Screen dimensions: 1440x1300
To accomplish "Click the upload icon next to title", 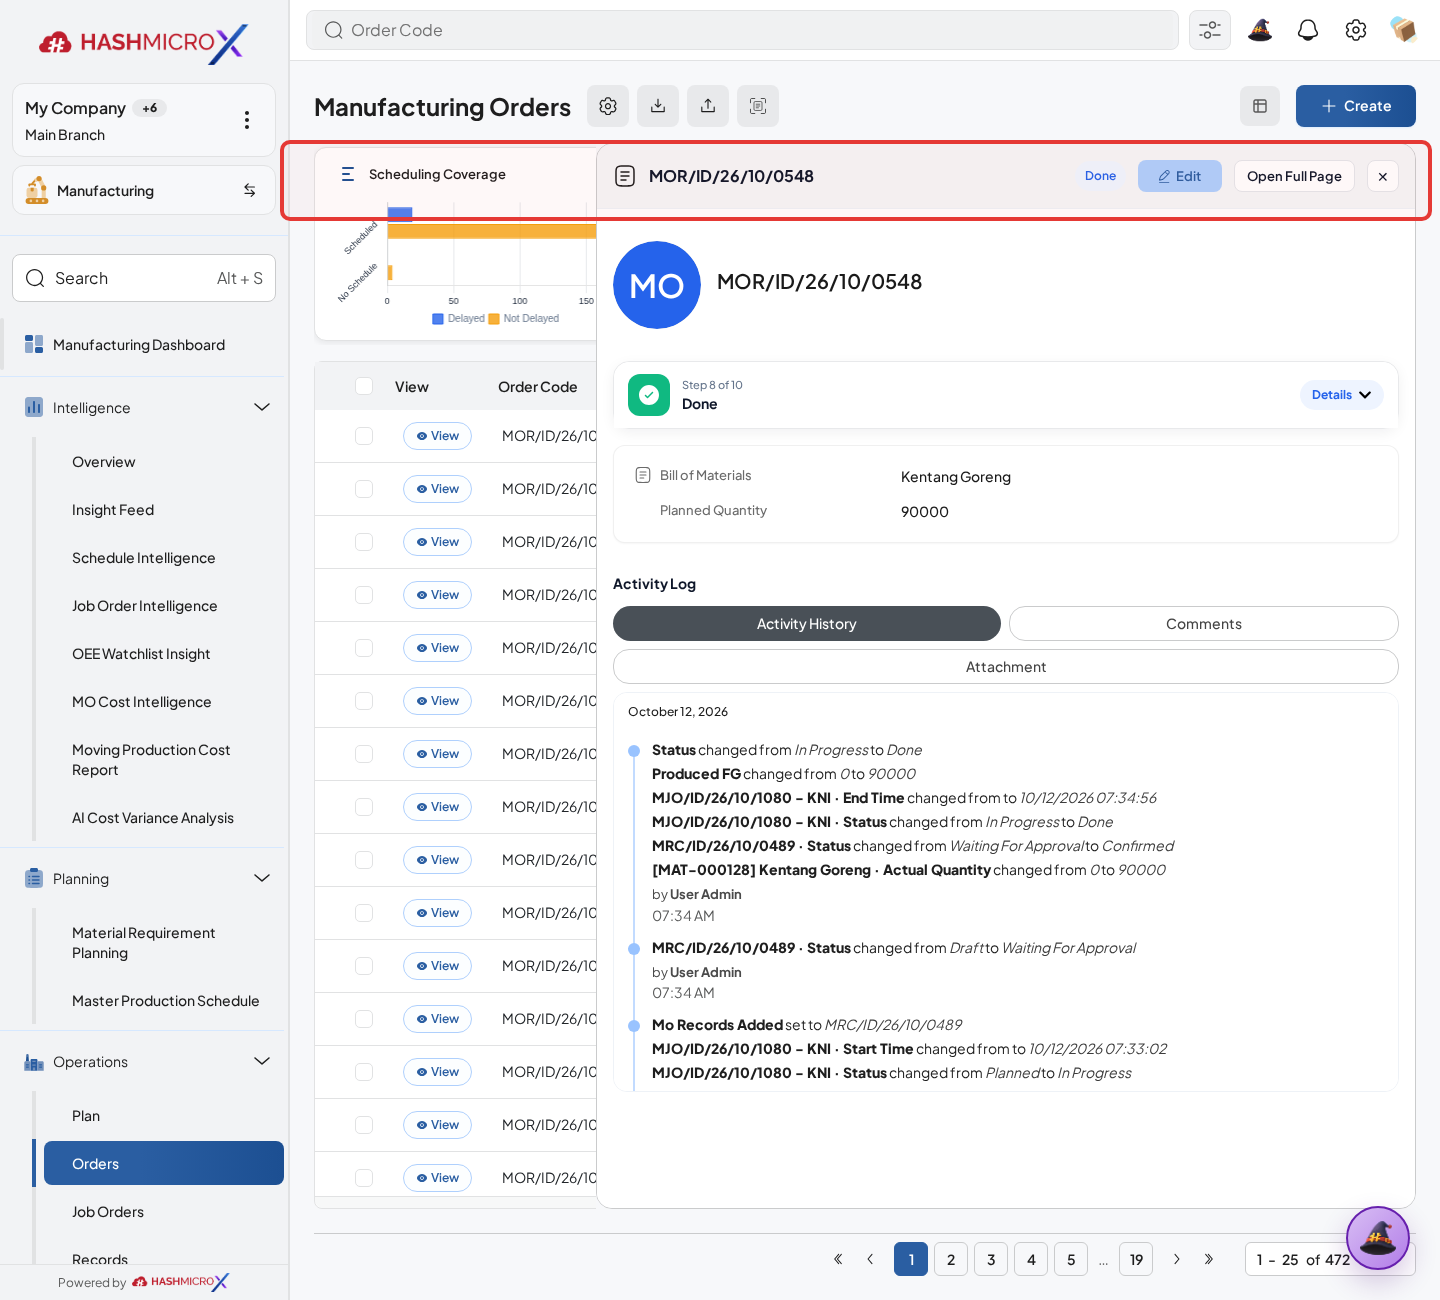I will tap(708, 106).
